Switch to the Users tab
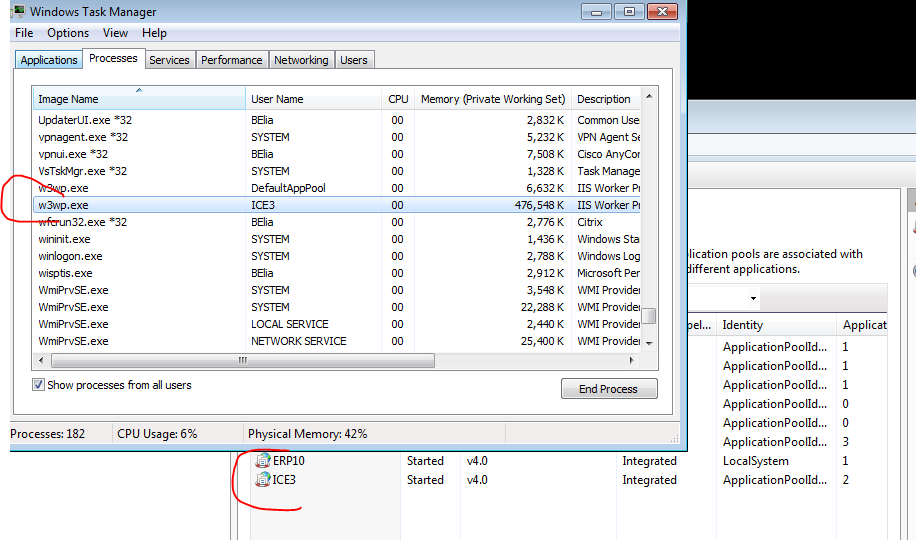 click(x=353, y=60)
